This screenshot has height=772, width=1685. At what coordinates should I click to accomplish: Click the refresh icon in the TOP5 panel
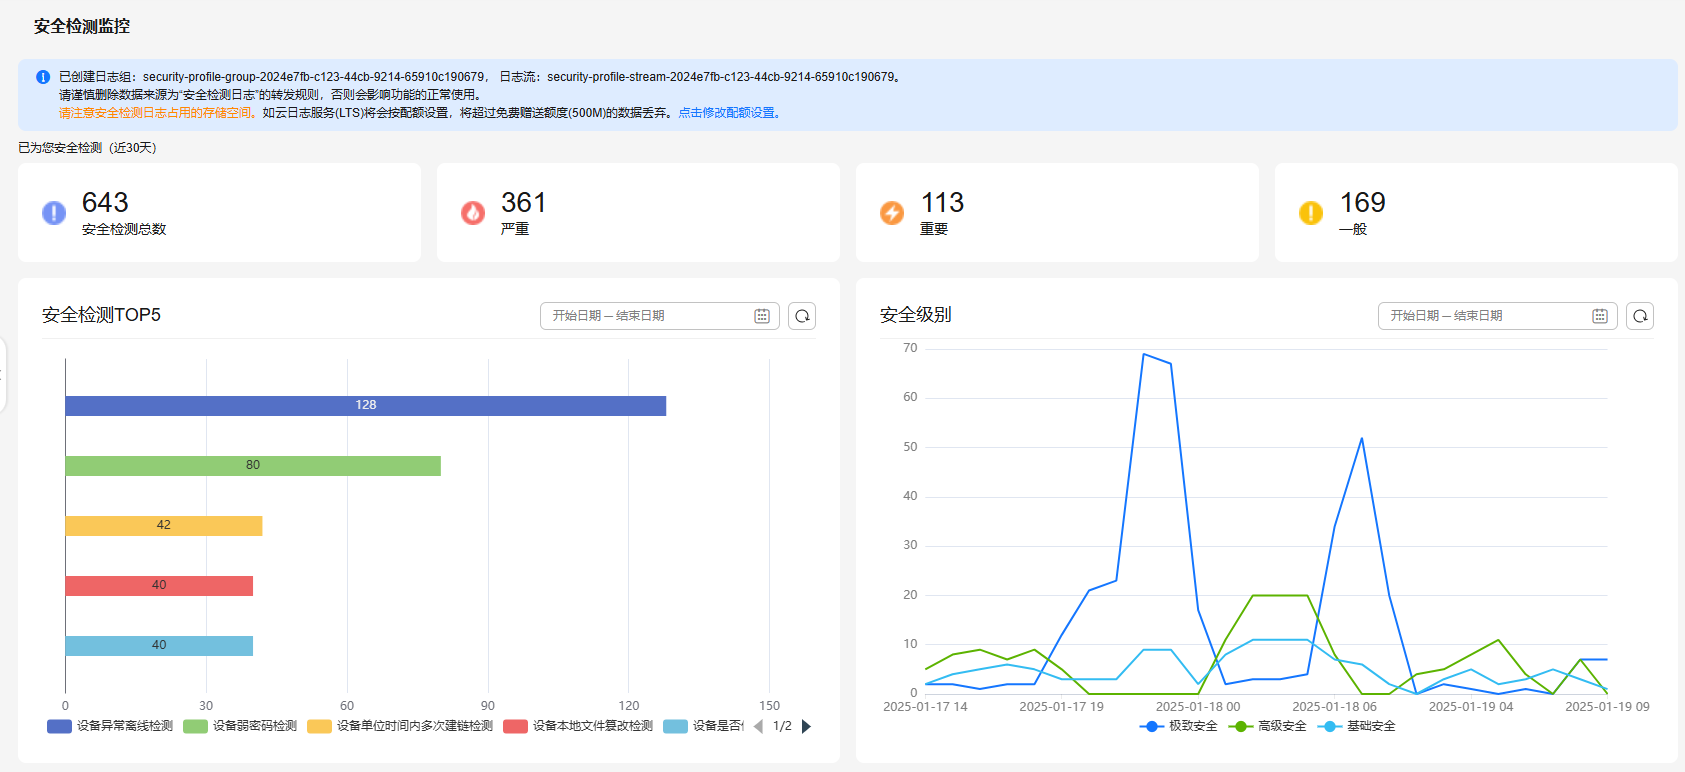click(x=802, y=316)
